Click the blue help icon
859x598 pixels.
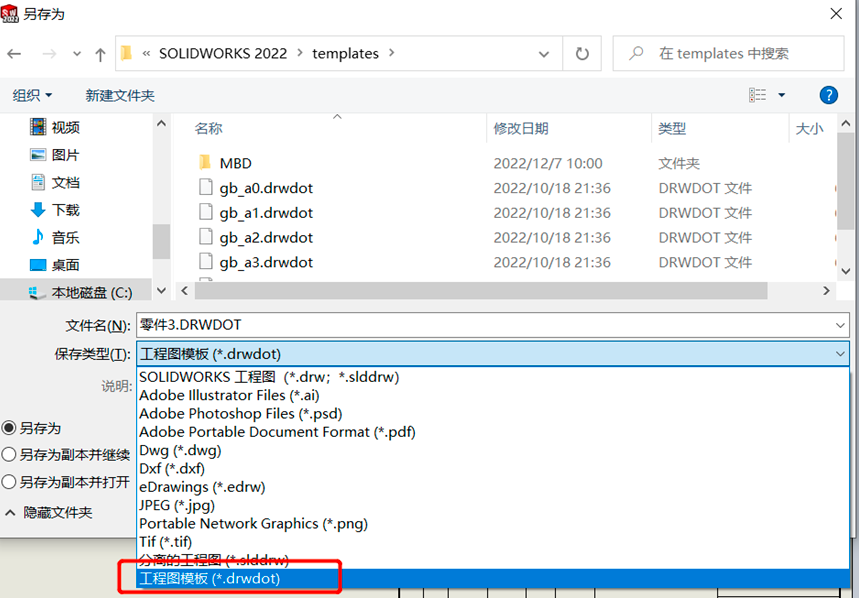pos(828,95)
